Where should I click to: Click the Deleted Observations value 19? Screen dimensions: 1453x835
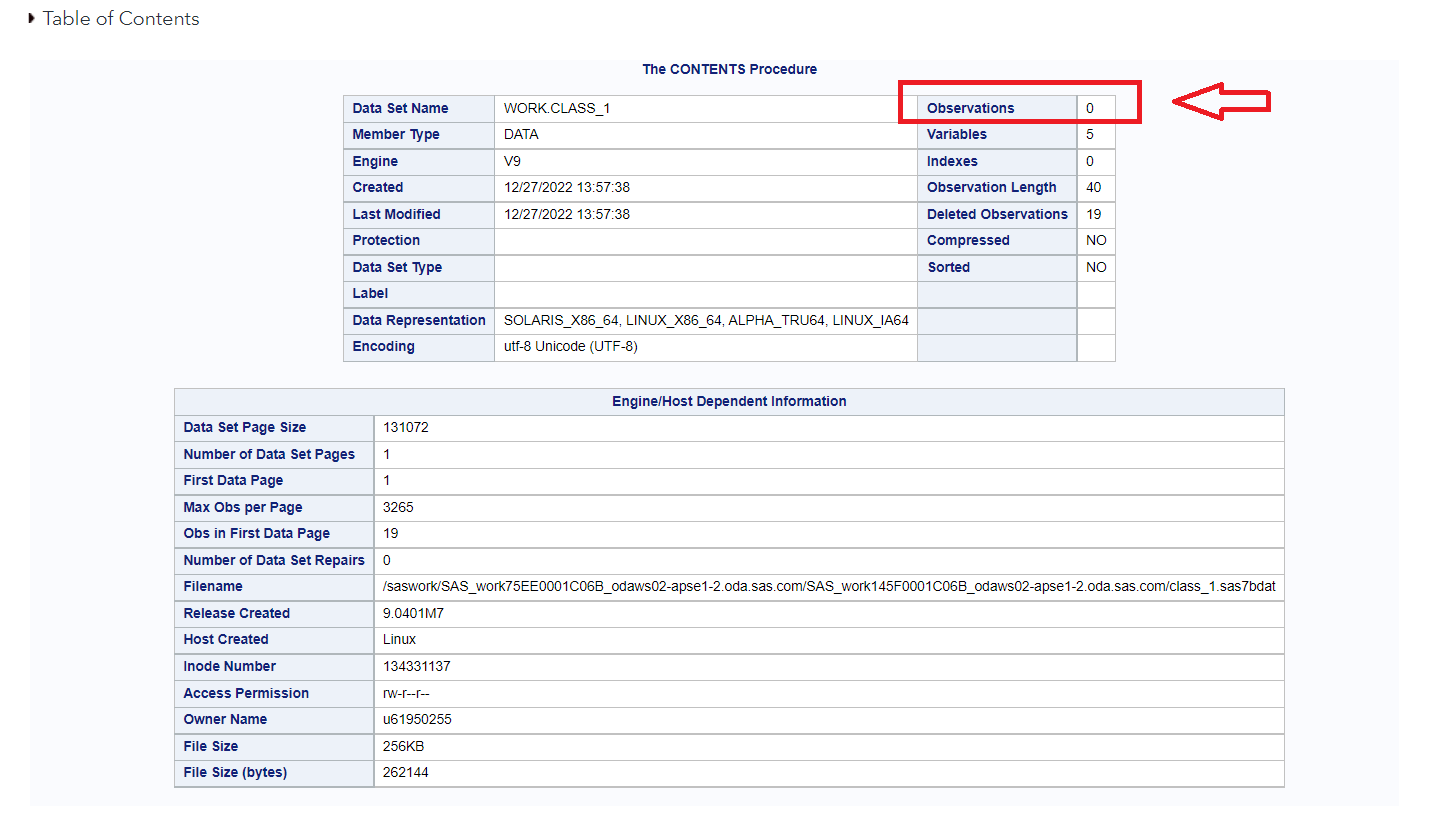(x=1095, y=214)
